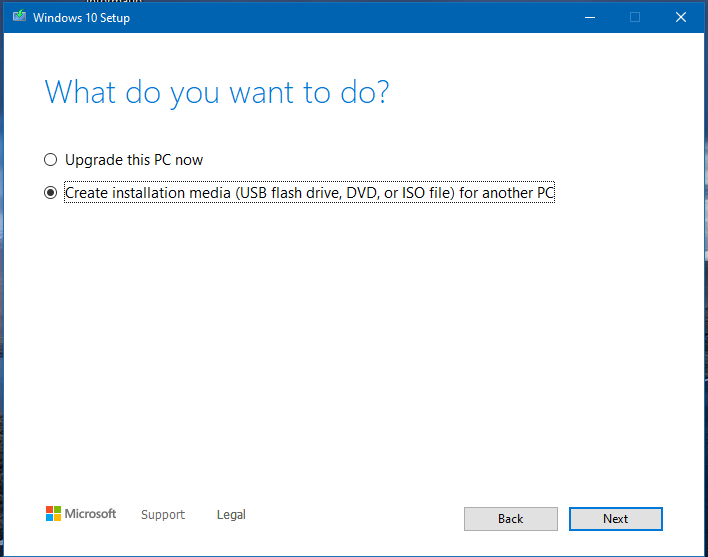
Task: Click the Microsoft logo
Action: coord(81,514)
